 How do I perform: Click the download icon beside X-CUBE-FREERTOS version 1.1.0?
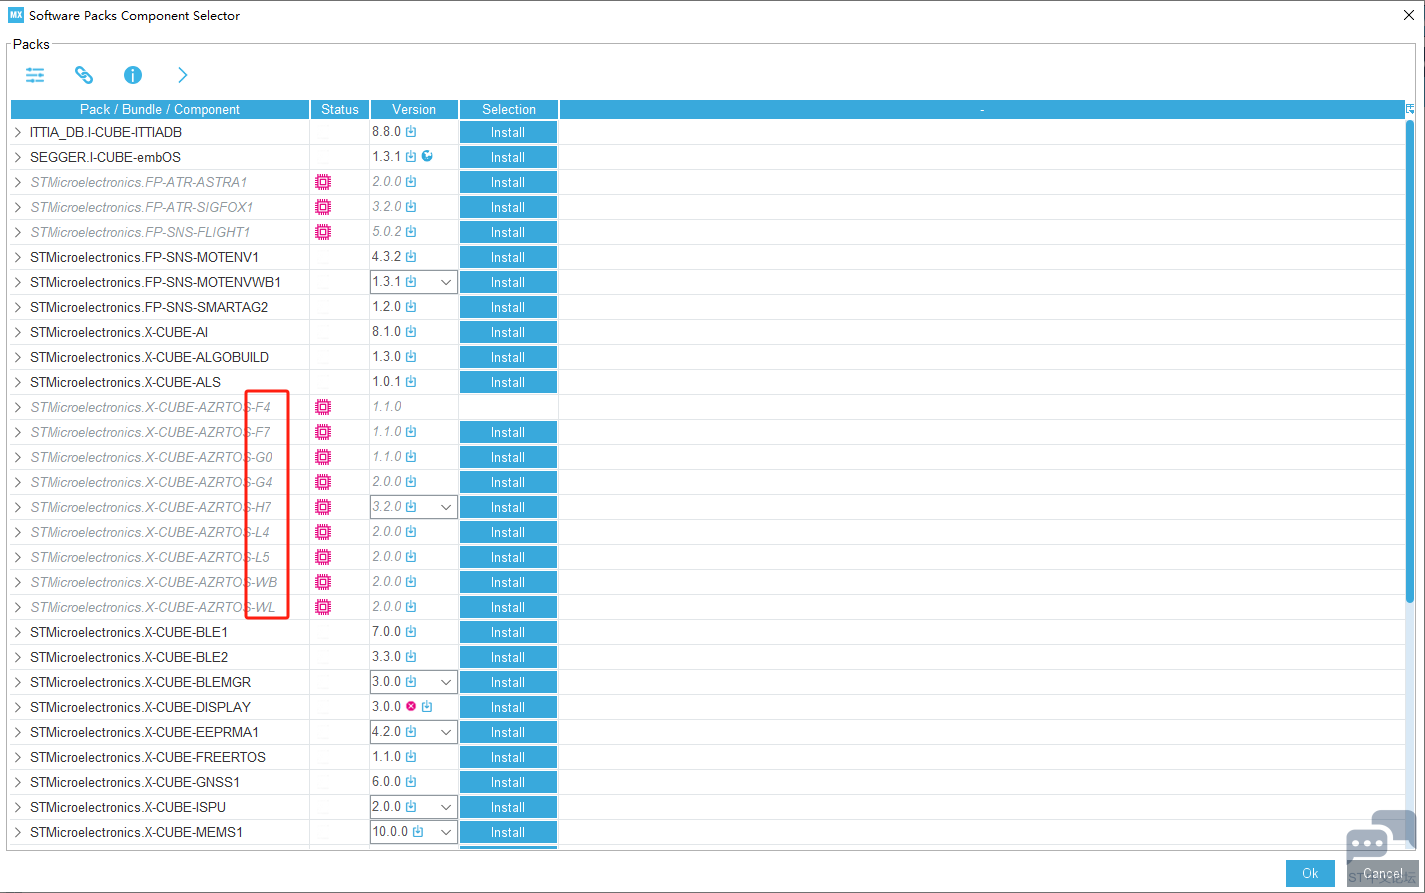411,757
